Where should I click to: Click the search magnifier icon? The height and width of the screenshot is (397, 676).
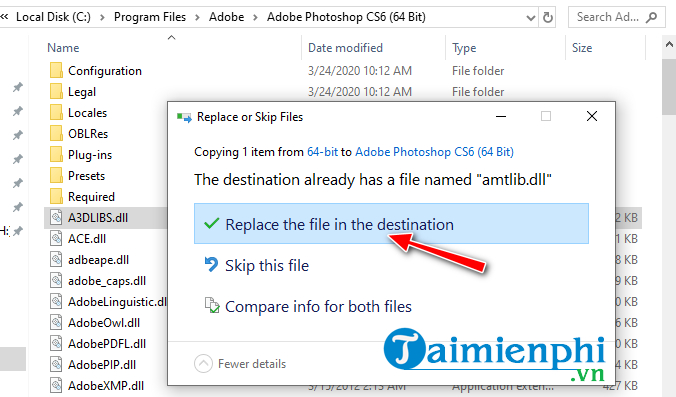pos(651,17)
